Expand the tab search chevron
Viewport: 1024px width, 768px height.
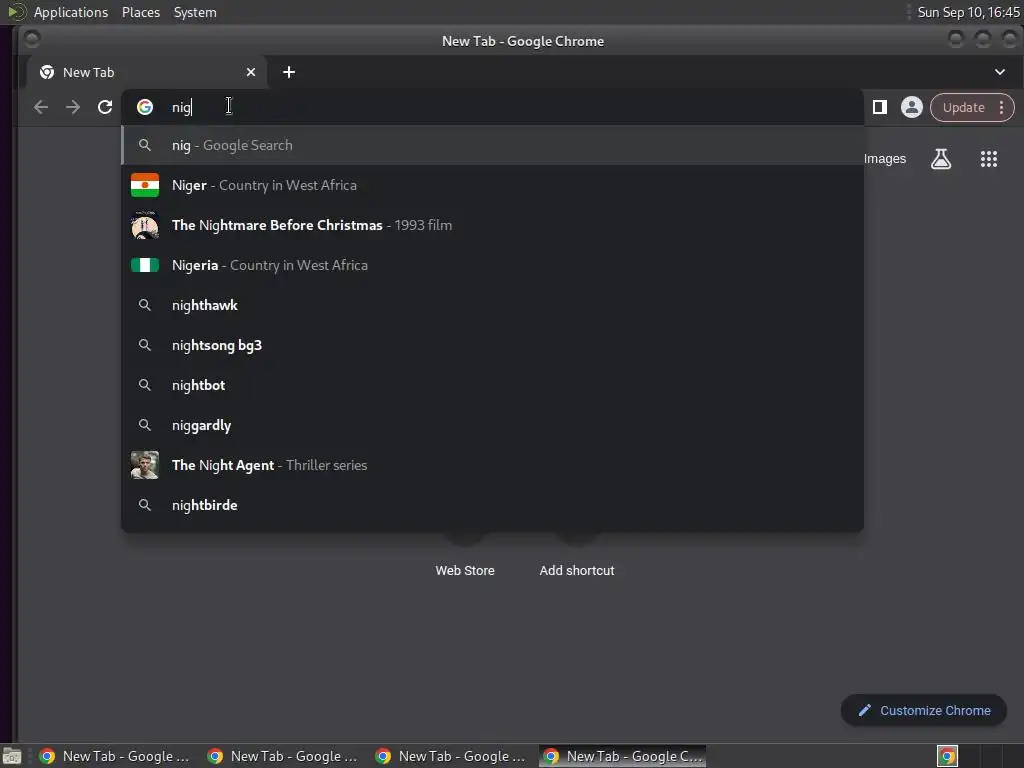point(1000,72)
